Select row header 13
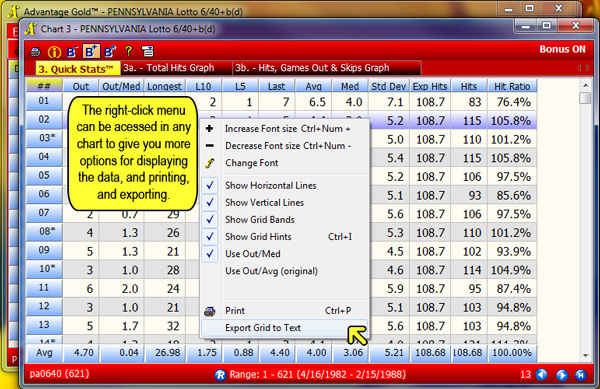The image size is (600, 389). (44, 325)
